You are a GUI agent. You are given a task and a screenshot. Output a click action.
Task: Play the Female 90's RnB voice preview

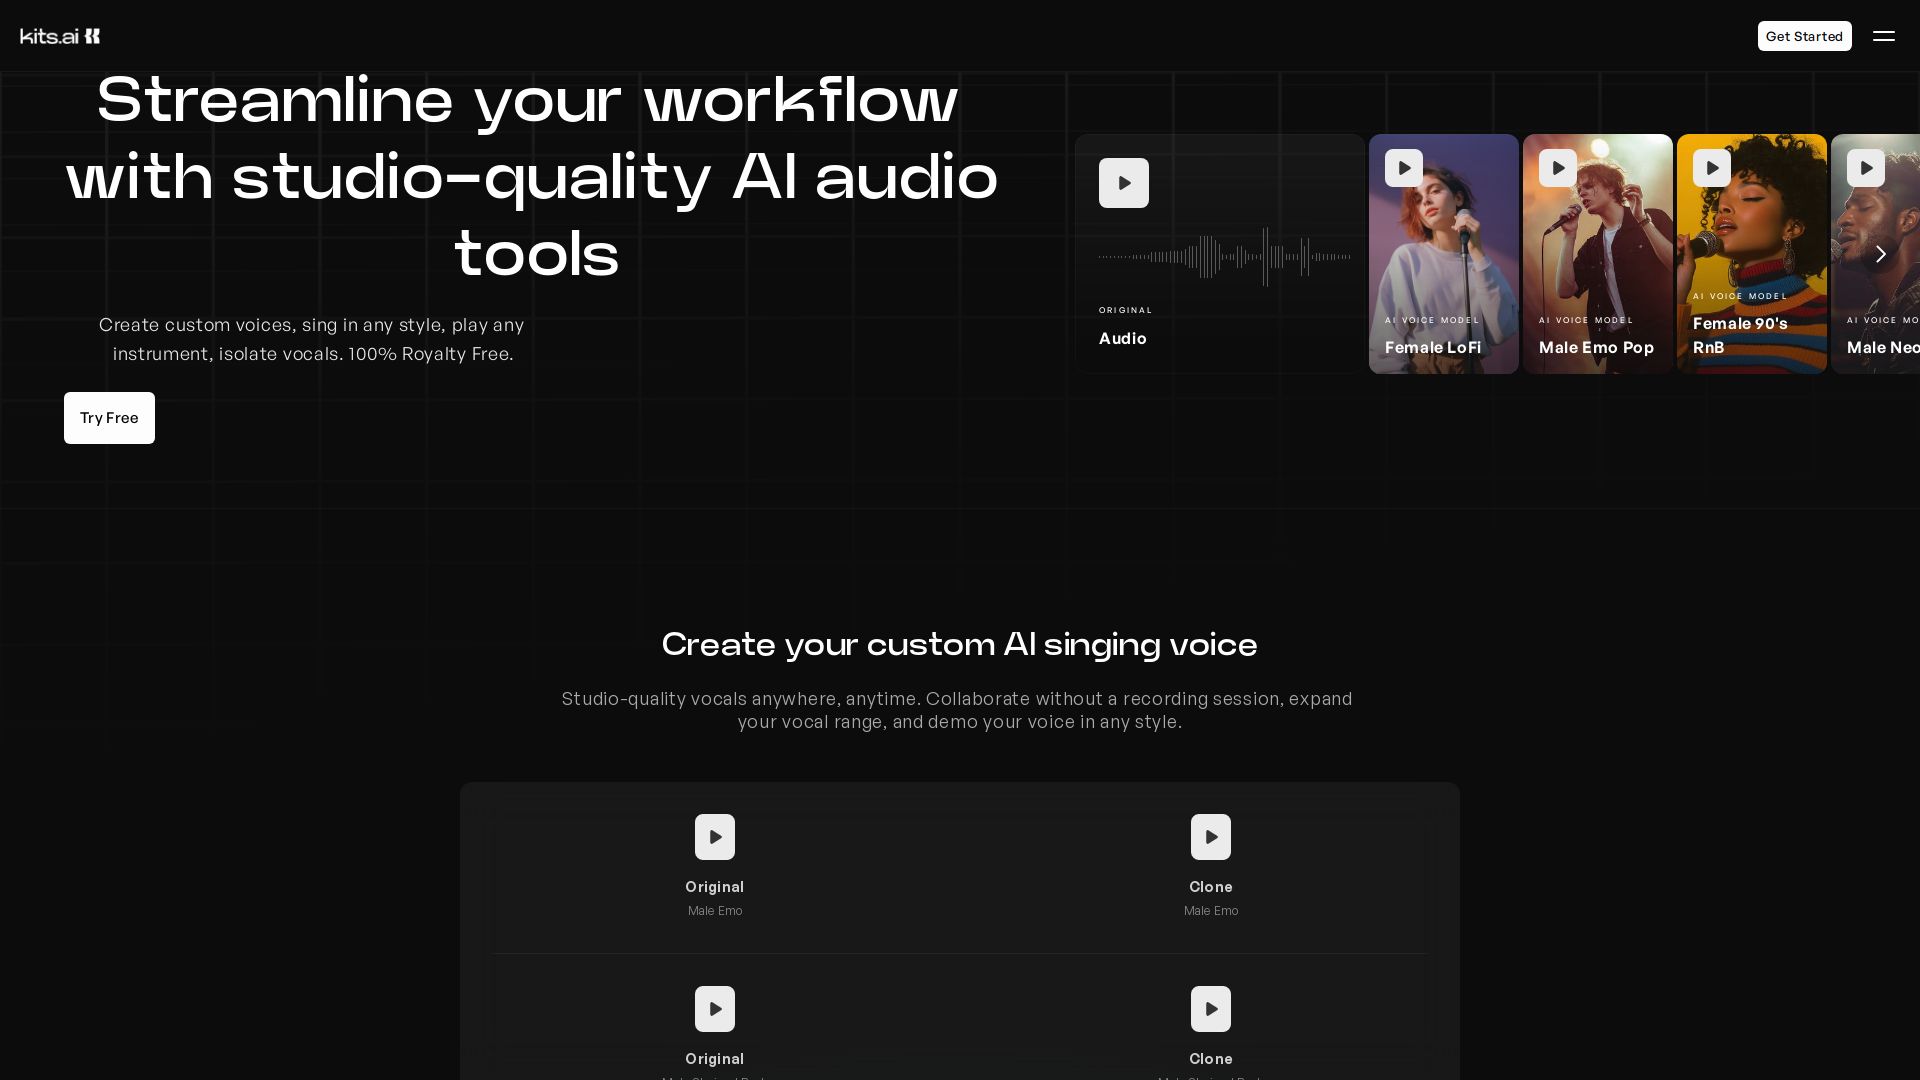pos(1711,168)
